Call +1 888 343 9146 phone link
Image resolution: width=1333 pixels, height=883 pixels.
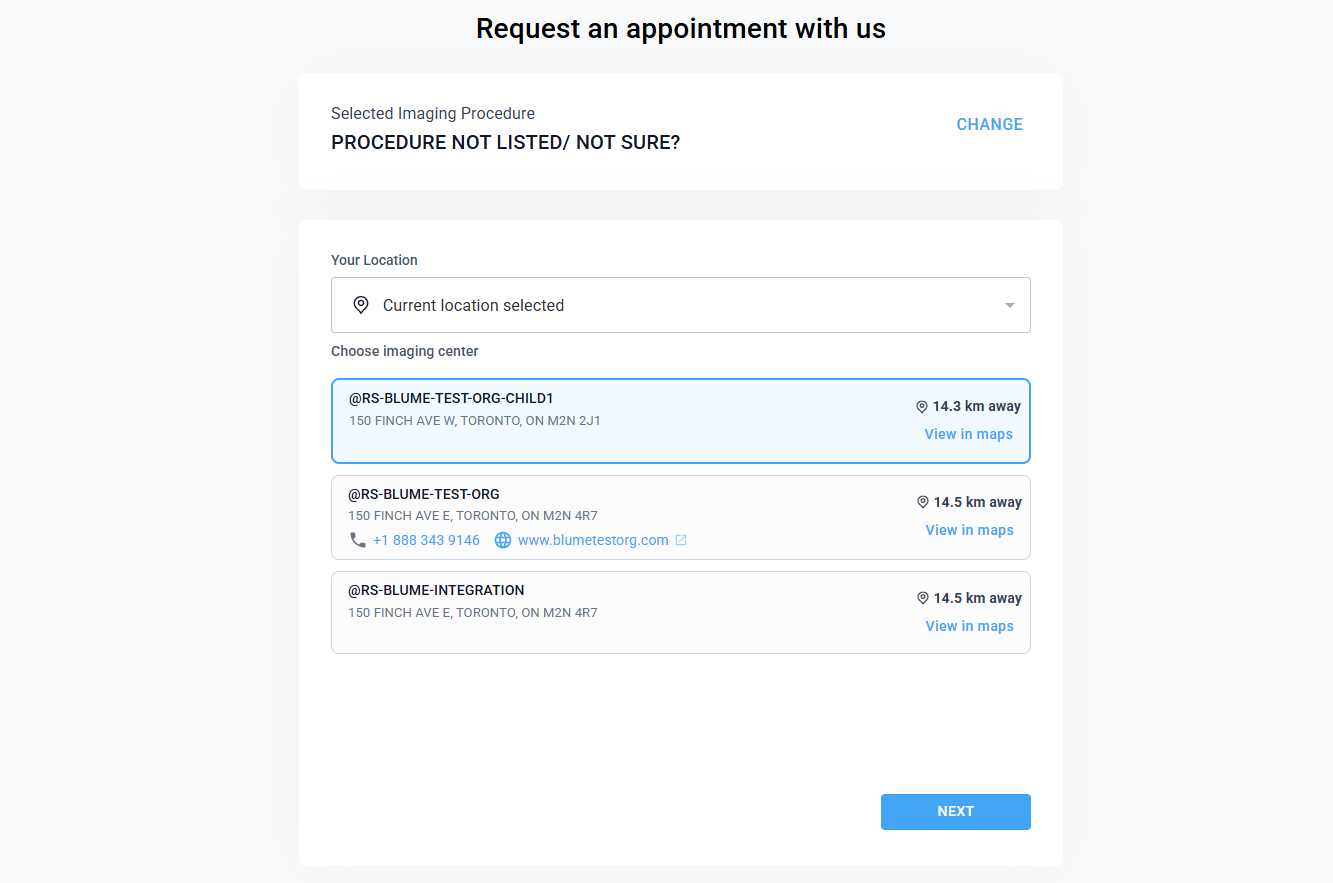point(426,539)
